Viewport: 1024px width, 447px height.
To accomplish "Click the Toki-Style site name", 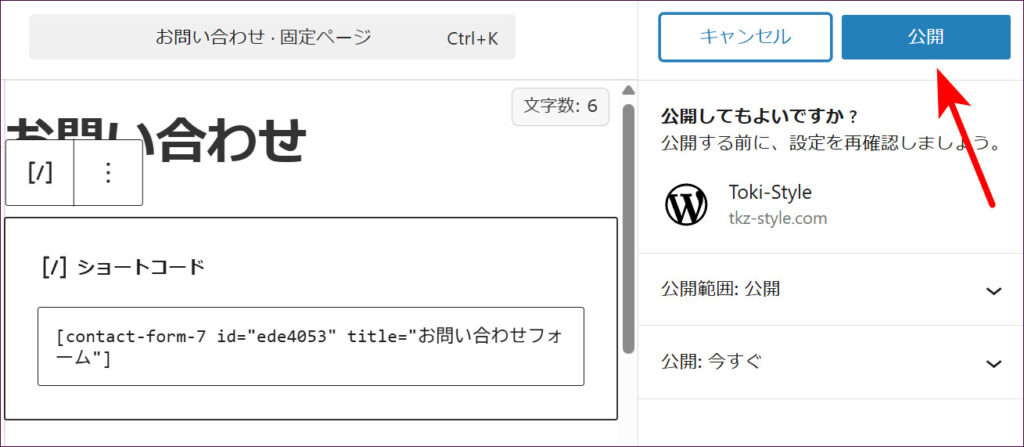I will (x=770, y=193).
